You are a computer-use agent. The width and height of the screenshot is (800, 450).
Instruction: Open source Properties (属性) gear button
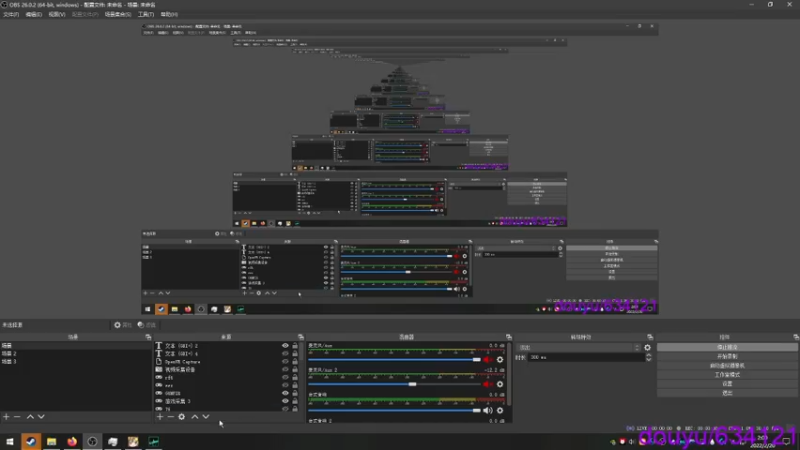click(123, 325)
